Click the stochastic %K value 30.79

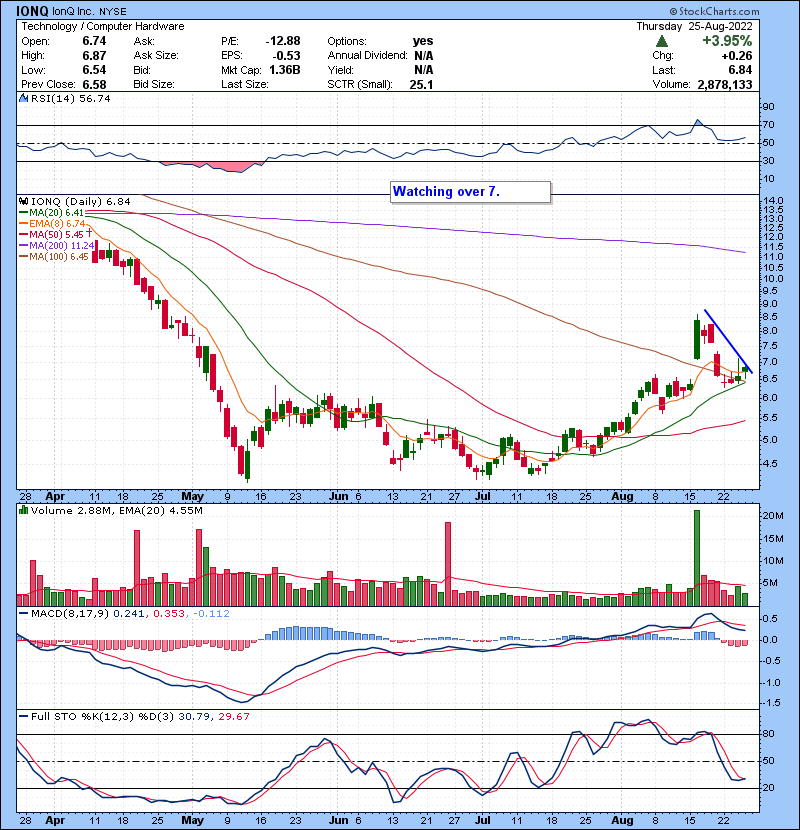[194, 717]
